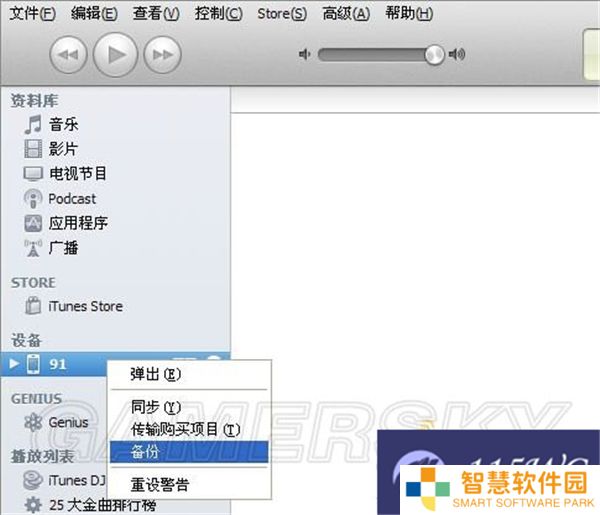
Task: Select 应用程序 apps icon
Action: click(33, 223)
